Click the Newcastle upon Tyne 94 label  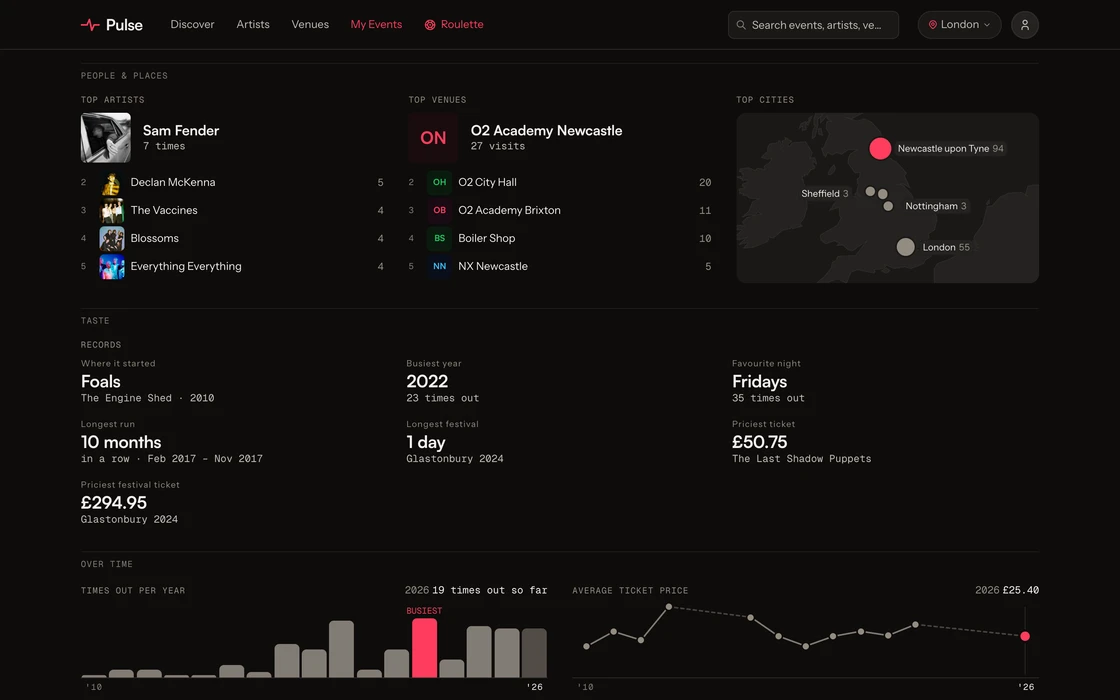951,149
